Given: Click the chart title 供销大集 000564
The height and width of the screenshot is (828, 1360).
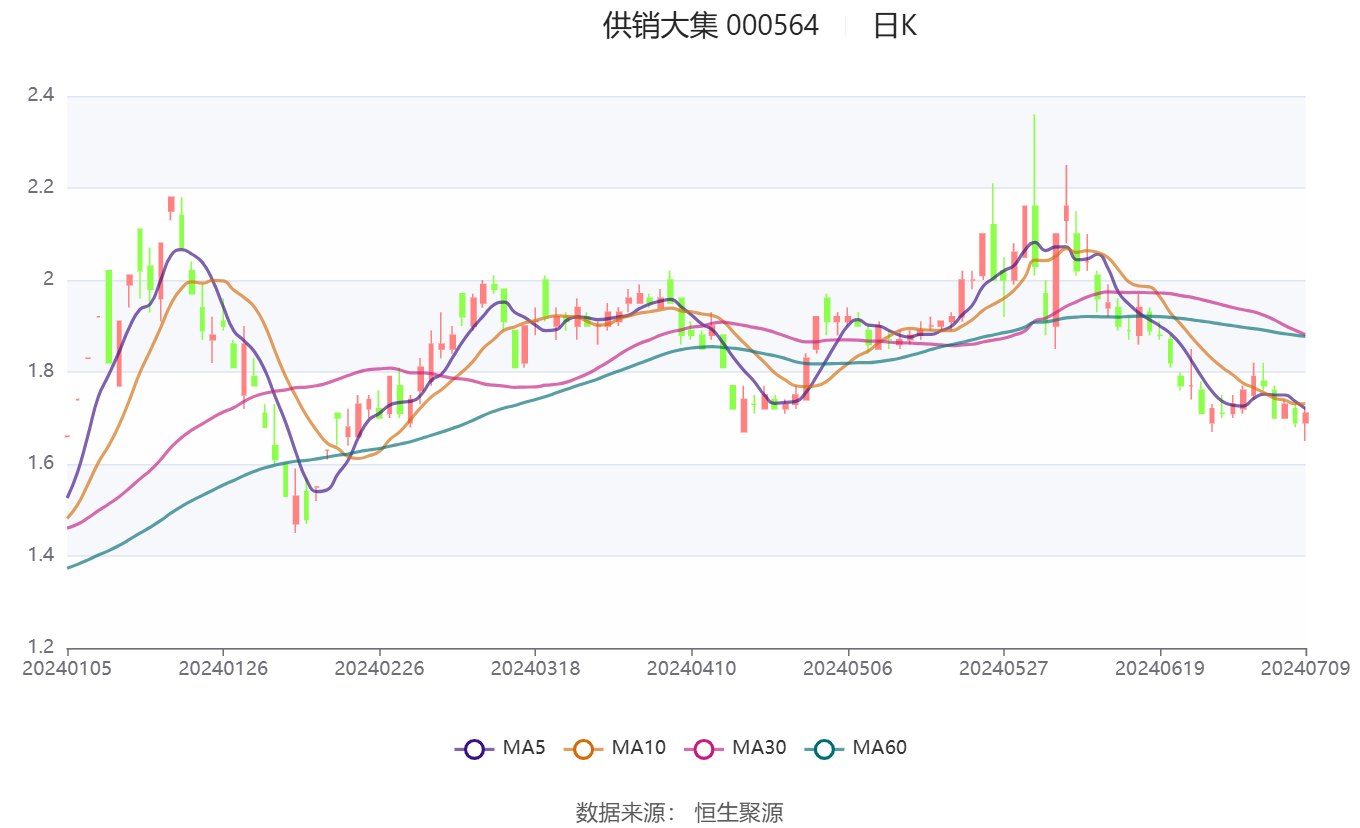Looking at the screenshot, I should (x=711, y=25).
